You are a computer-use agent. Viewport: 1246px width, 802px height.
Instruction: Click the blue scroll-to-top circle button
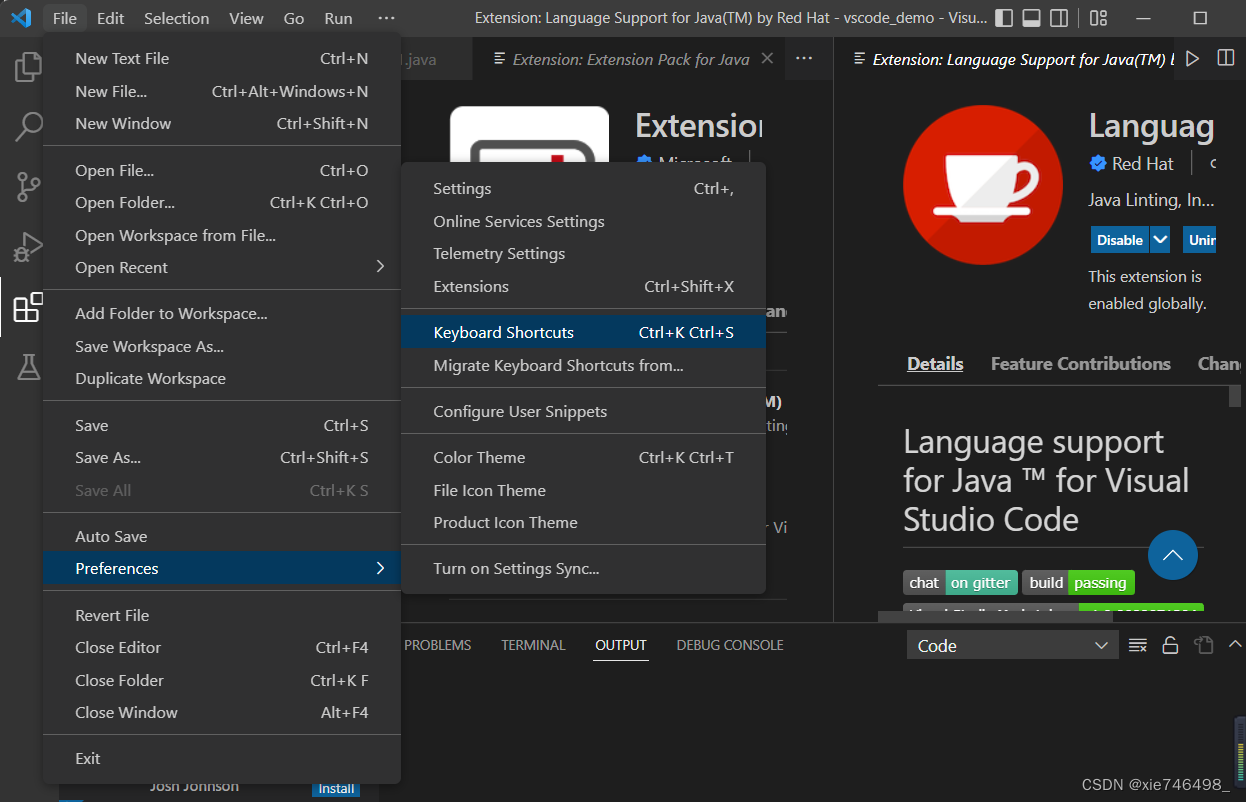click(x=1173, y=555)
